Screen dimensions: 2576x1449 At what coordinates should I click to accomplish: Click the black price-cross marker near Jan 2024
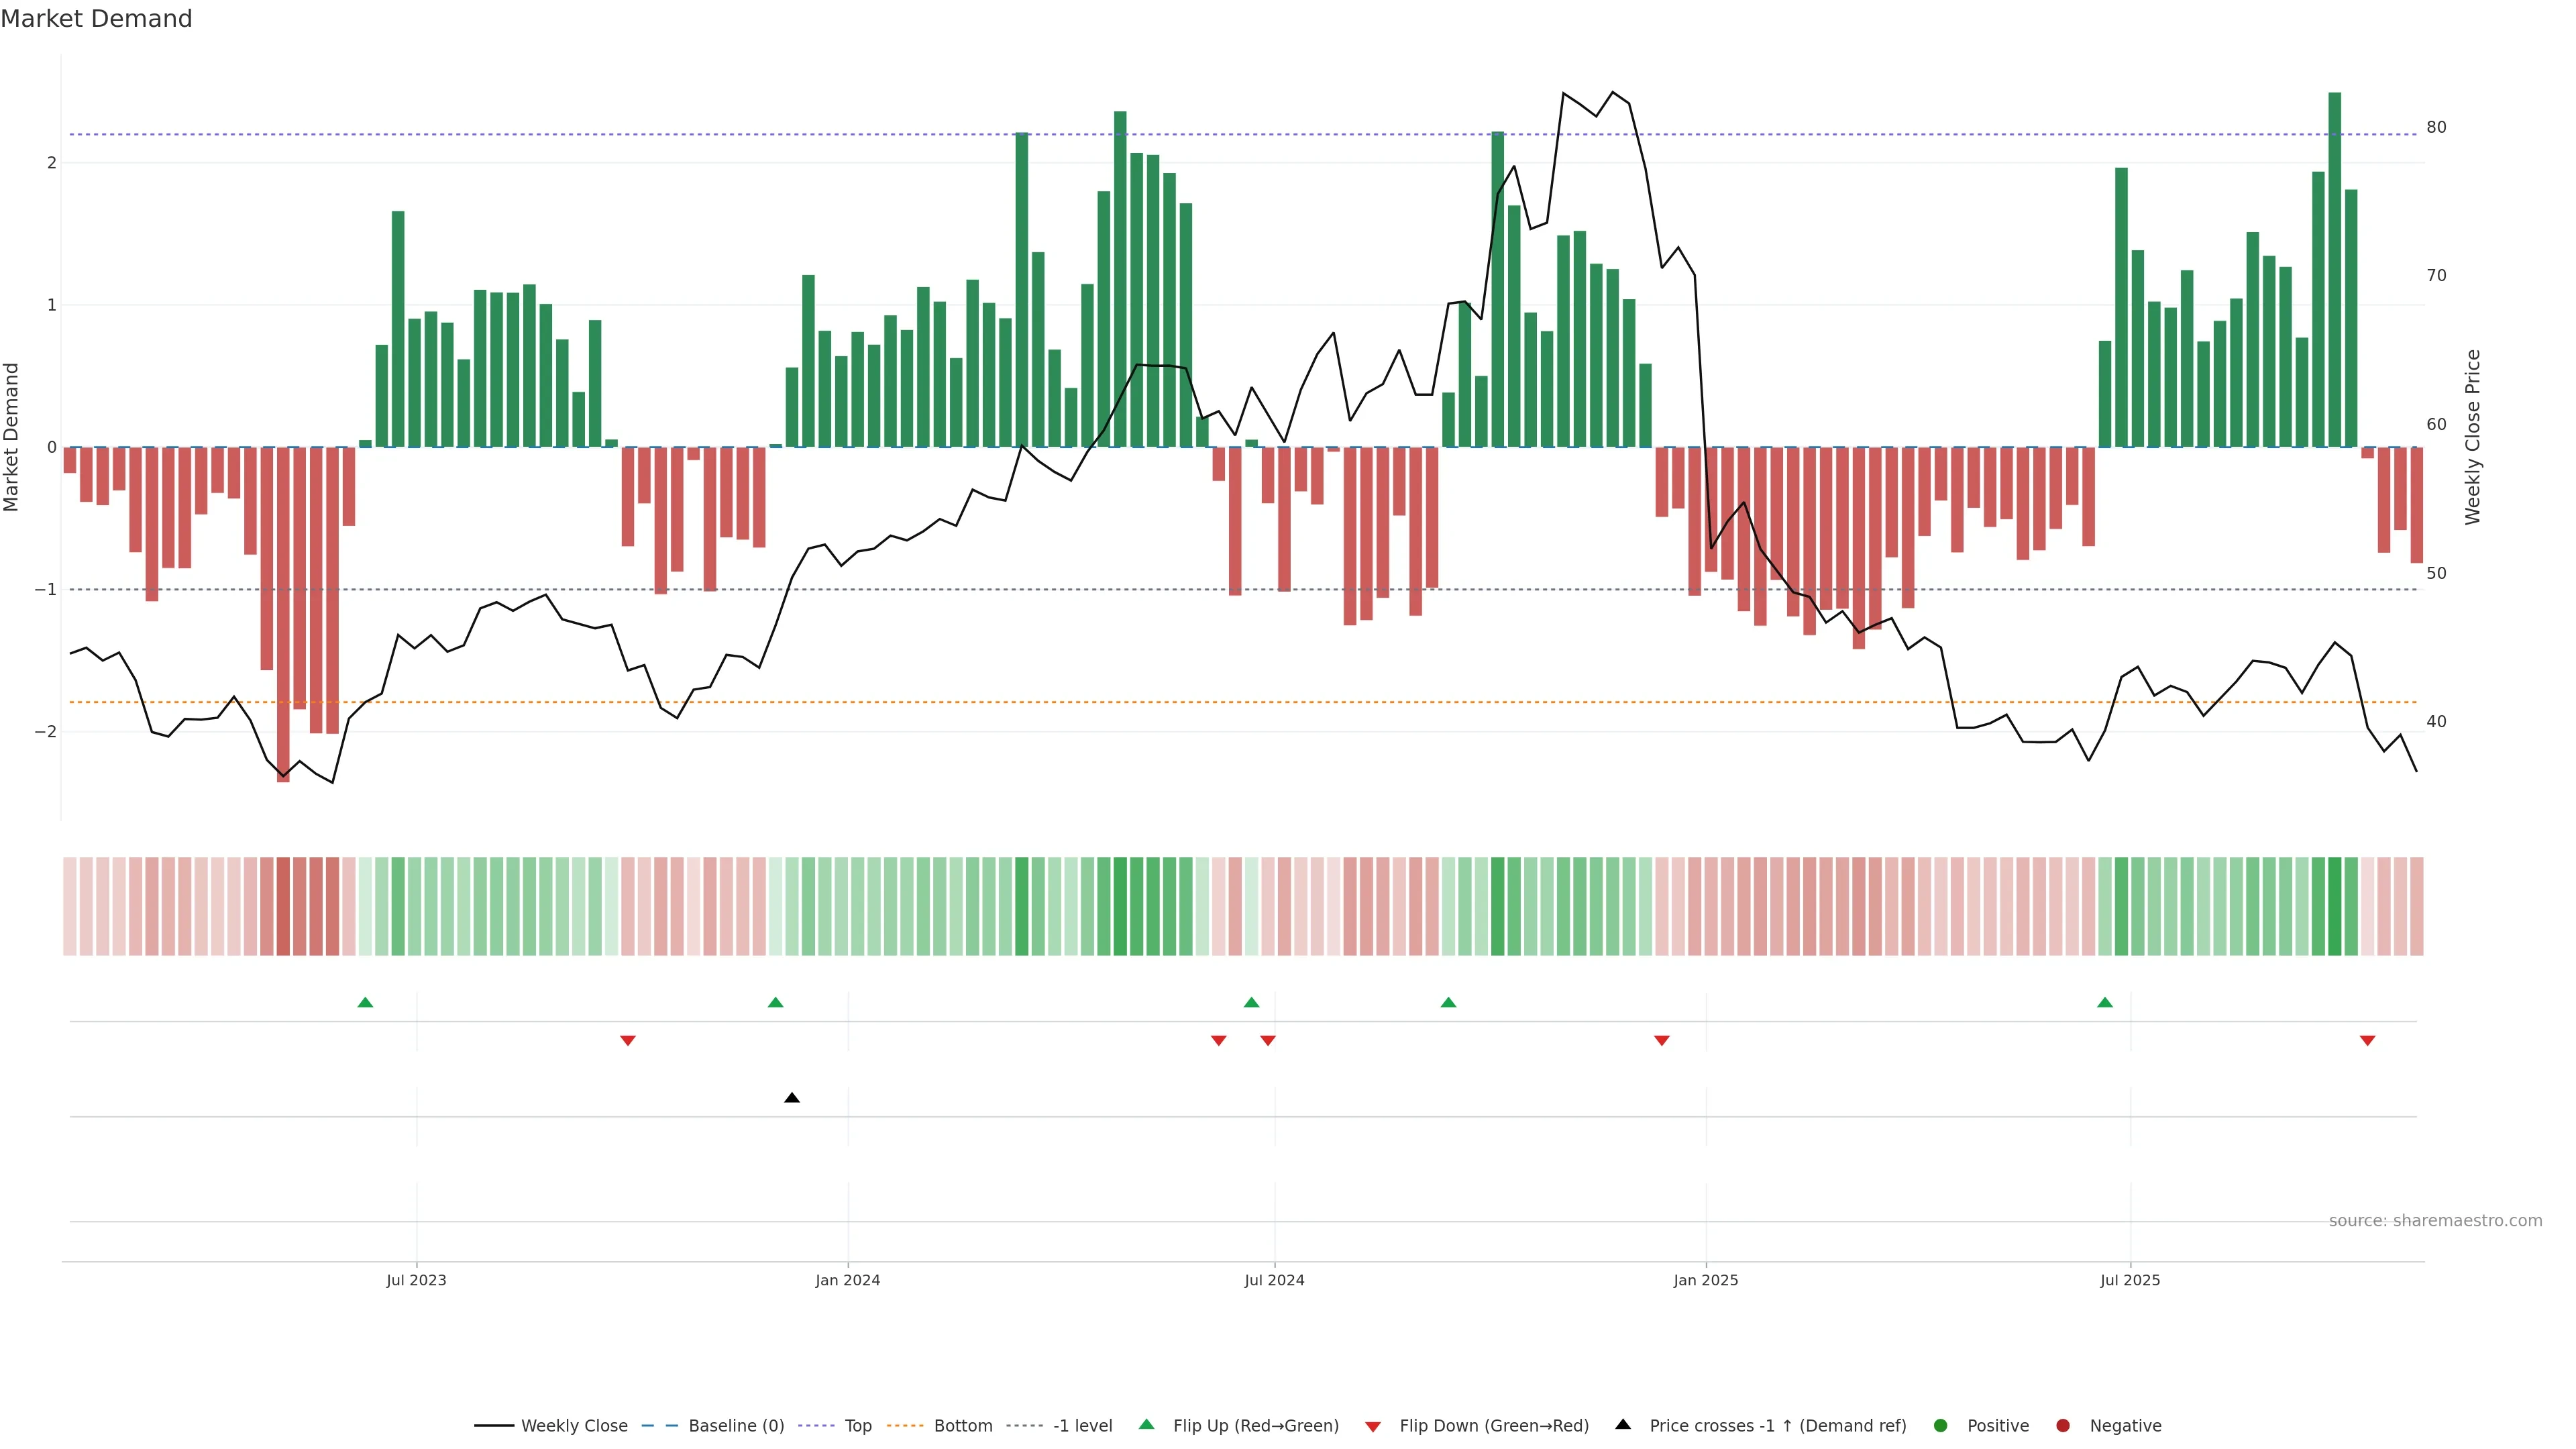tap(792, 1098)
